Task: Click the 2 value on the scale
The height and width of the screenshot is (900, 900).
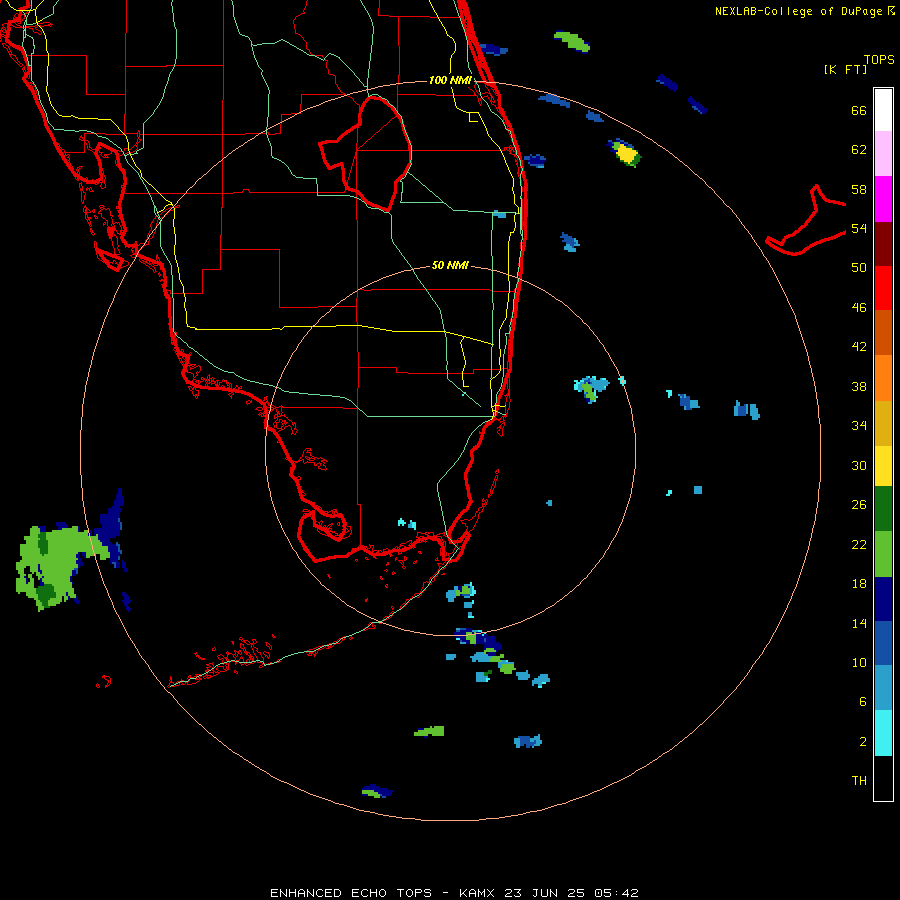Action: tap(863, 741)
